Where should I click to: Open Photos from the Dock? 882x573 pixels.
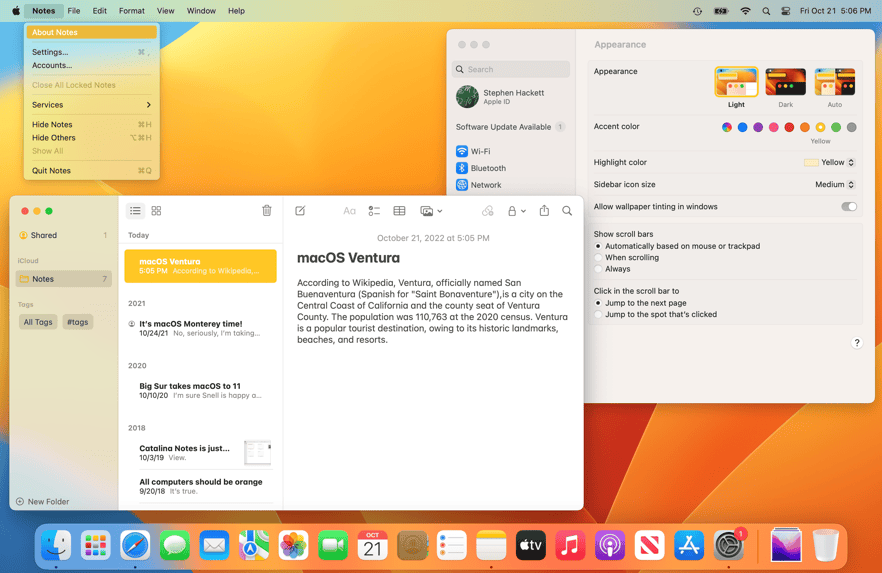[x=293, y=545]
